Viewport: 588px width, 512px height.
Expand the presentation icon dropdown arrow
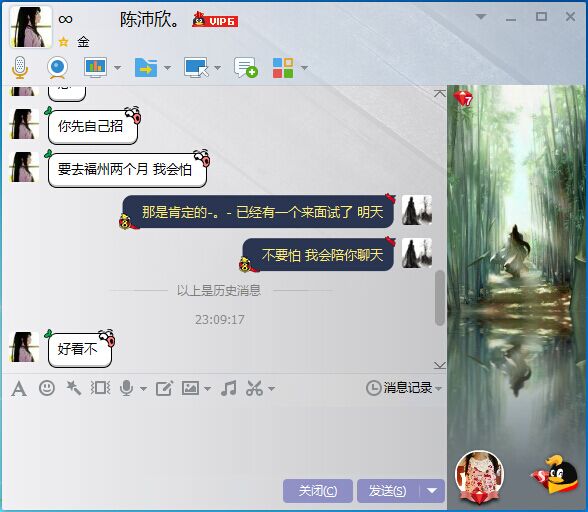click(117, 68)
